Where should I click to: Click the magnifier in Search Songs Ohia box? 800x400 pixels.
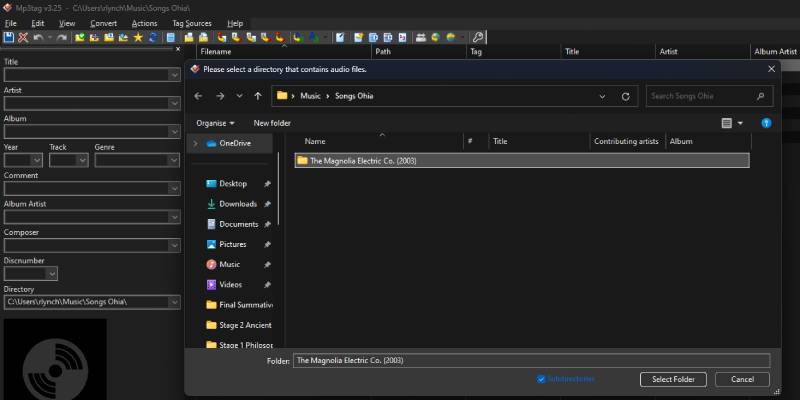click(761, 96)
